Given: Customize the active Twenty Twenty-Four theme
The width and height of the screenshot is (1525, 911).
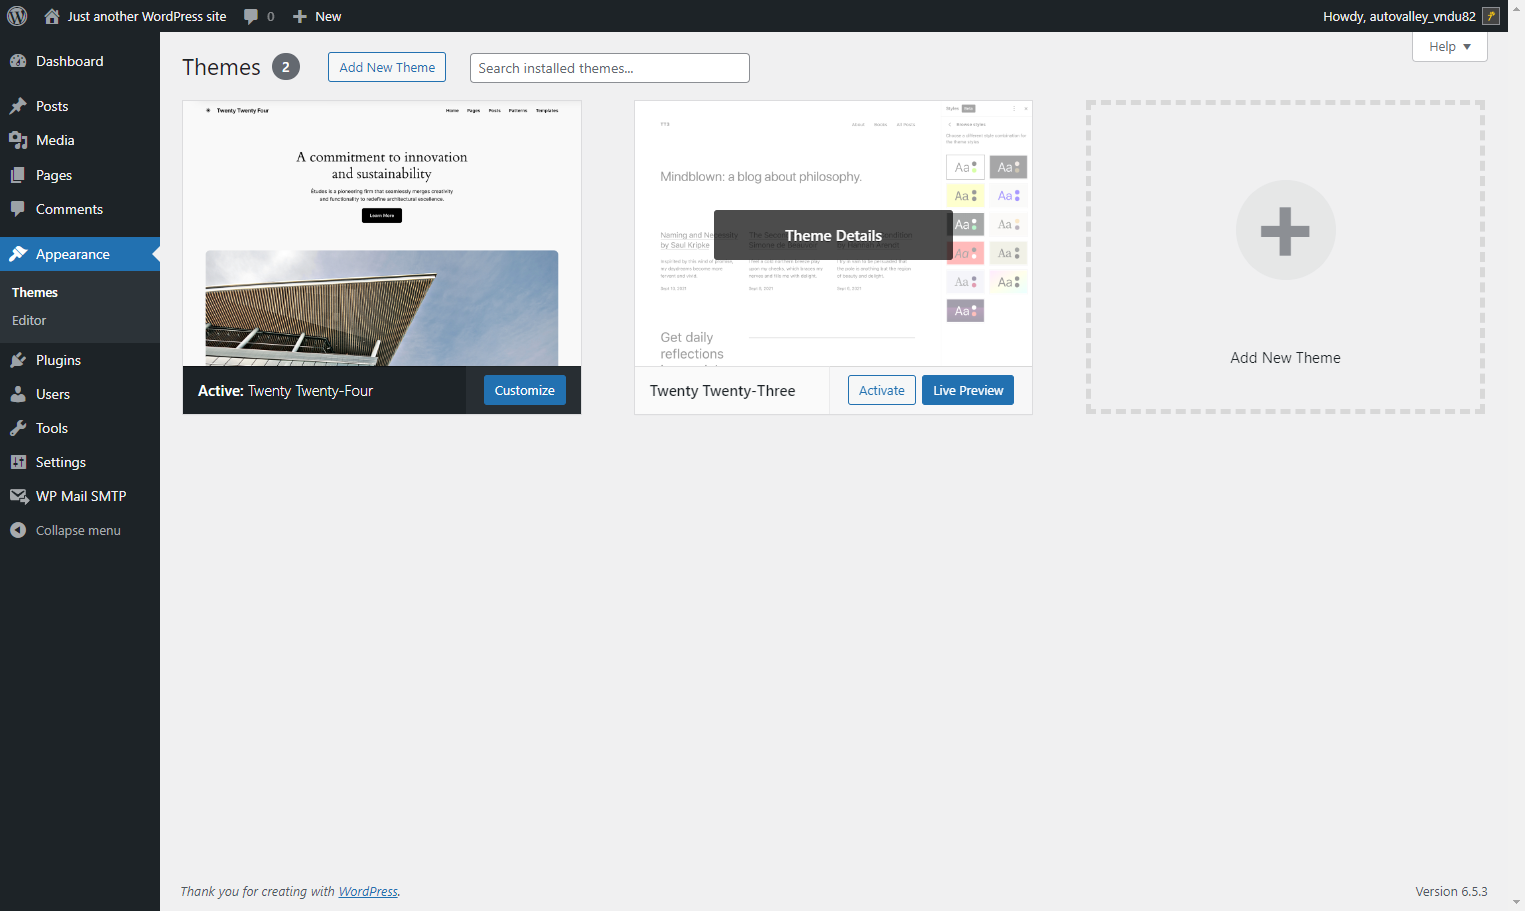Looking at the screenshot, I should pos(525,390).
